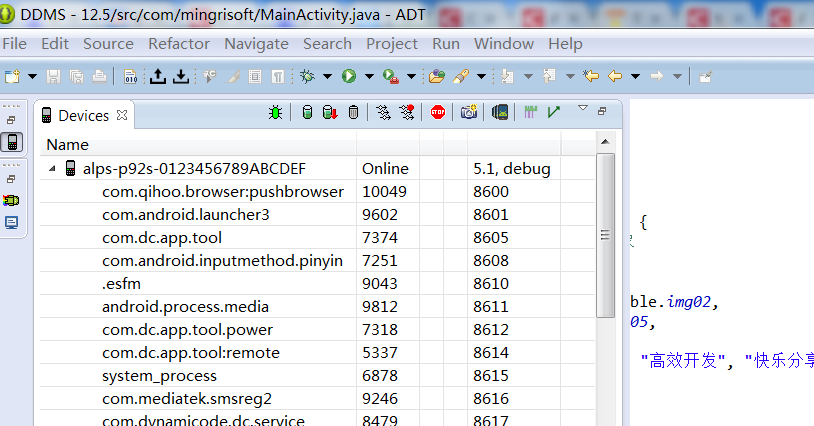Open the Search menu
The image size is (814, 426).
coord(327,44)
